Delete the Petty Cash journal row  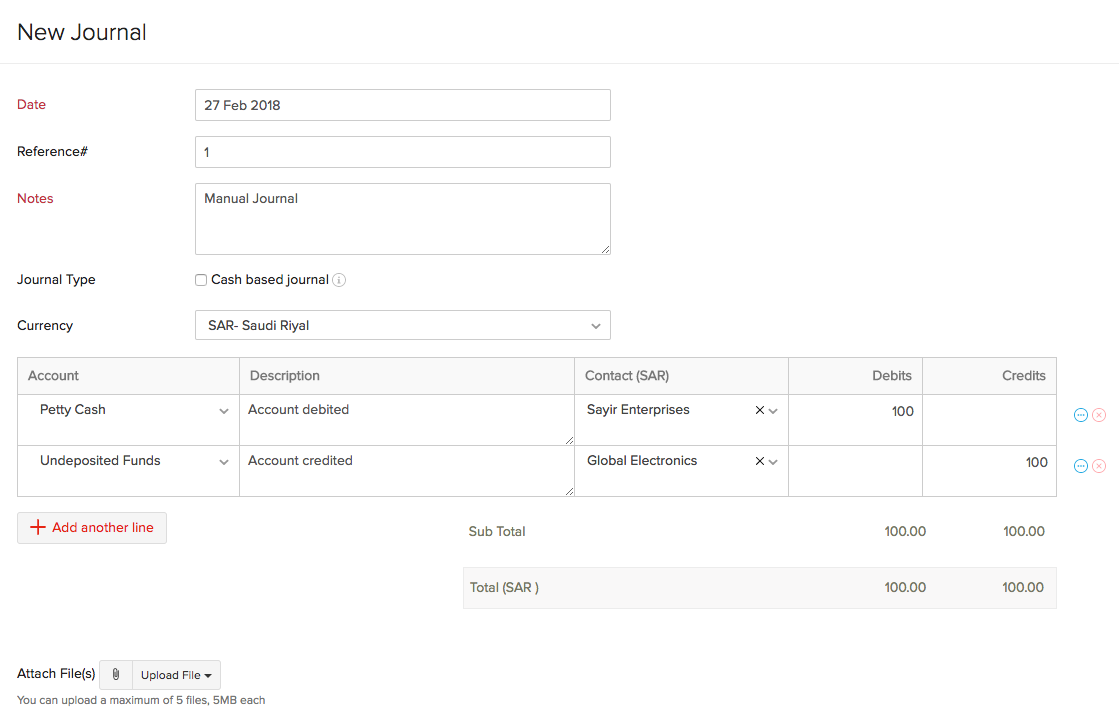(1099, 415)
